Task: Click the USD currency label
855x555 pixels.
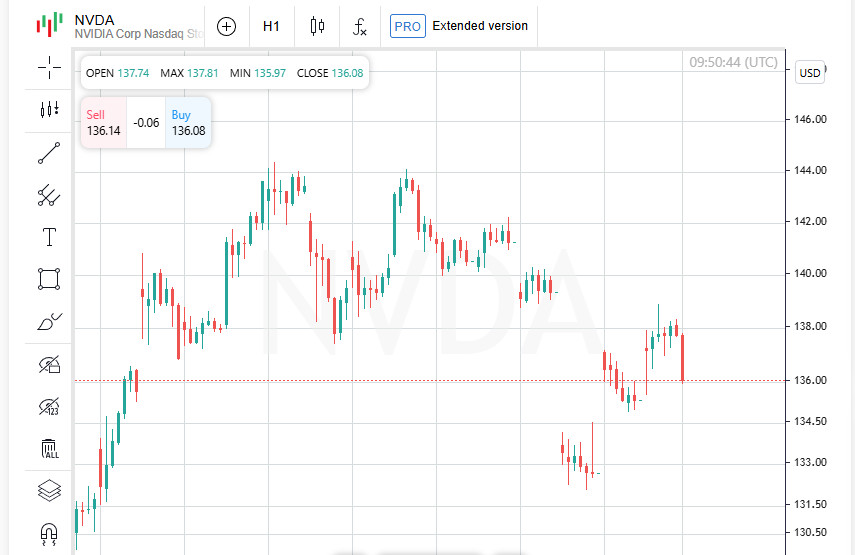Action: [x=810, y=73]
